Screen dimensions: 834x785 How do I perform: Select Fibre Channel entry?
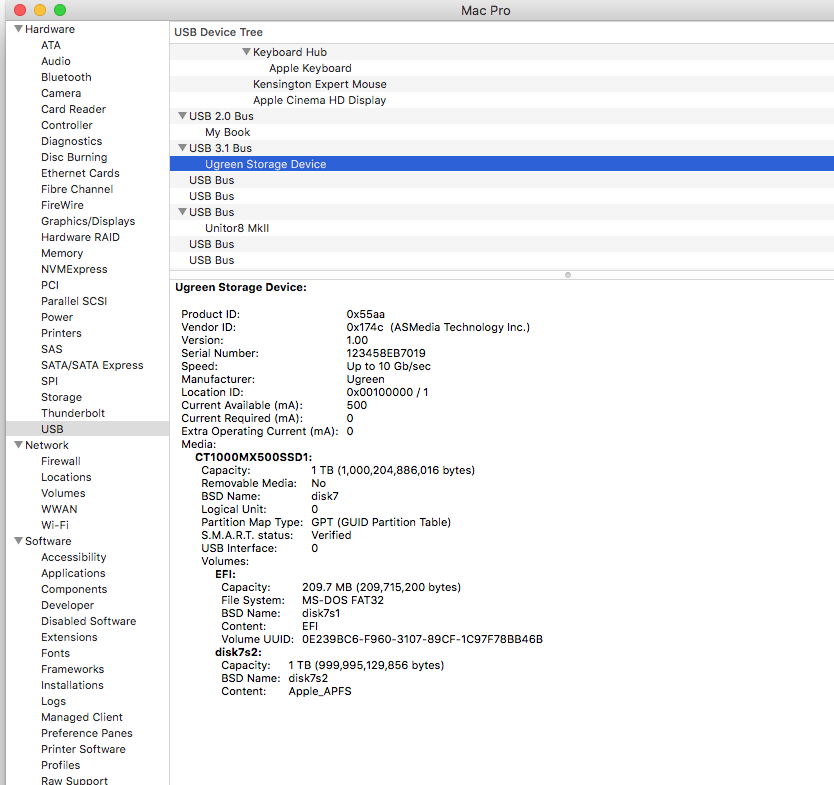(x=77, y=189)
